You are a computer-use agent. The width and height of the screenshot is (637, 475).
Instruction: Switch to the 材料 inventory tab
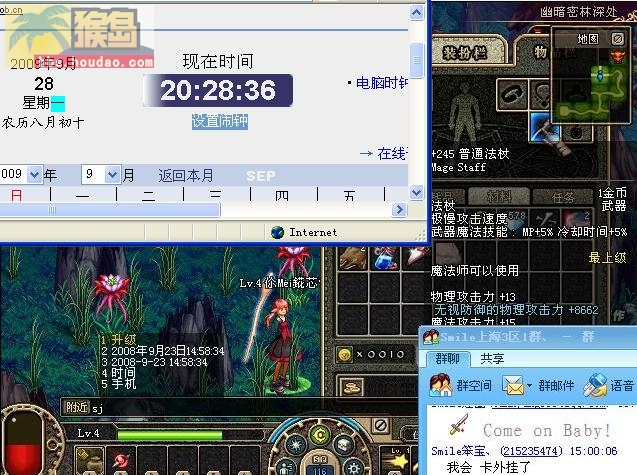coord(499,197)
